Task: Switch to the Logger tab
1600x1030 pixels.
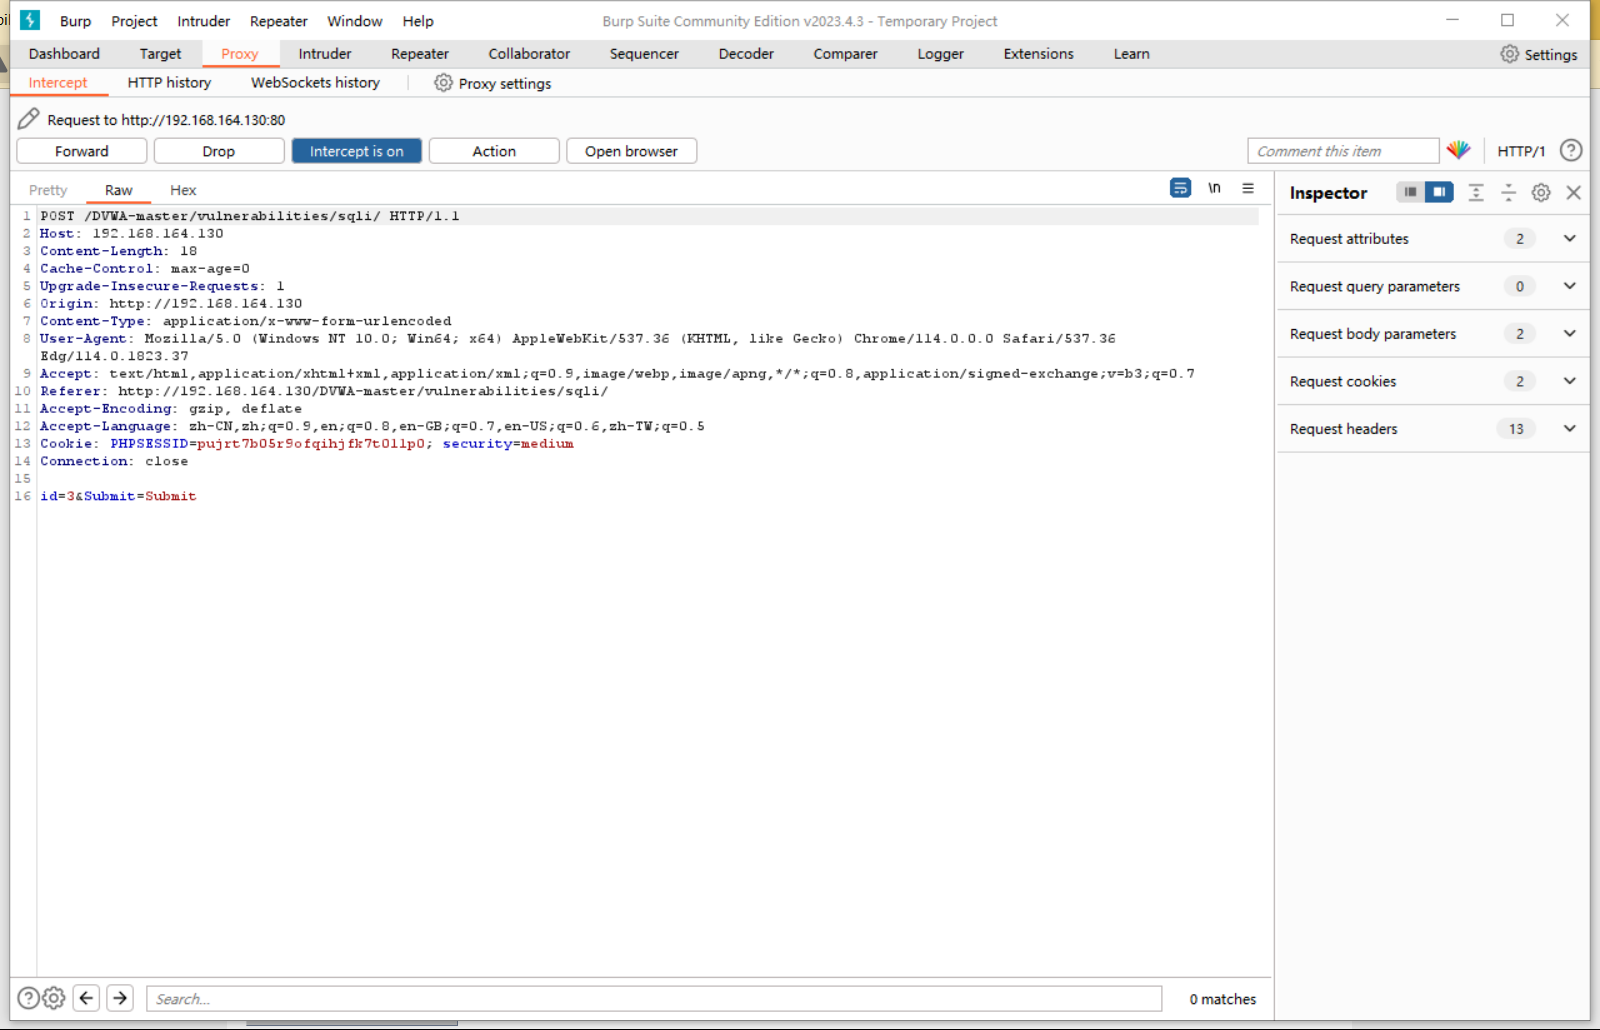Action: tap(941, 54)
